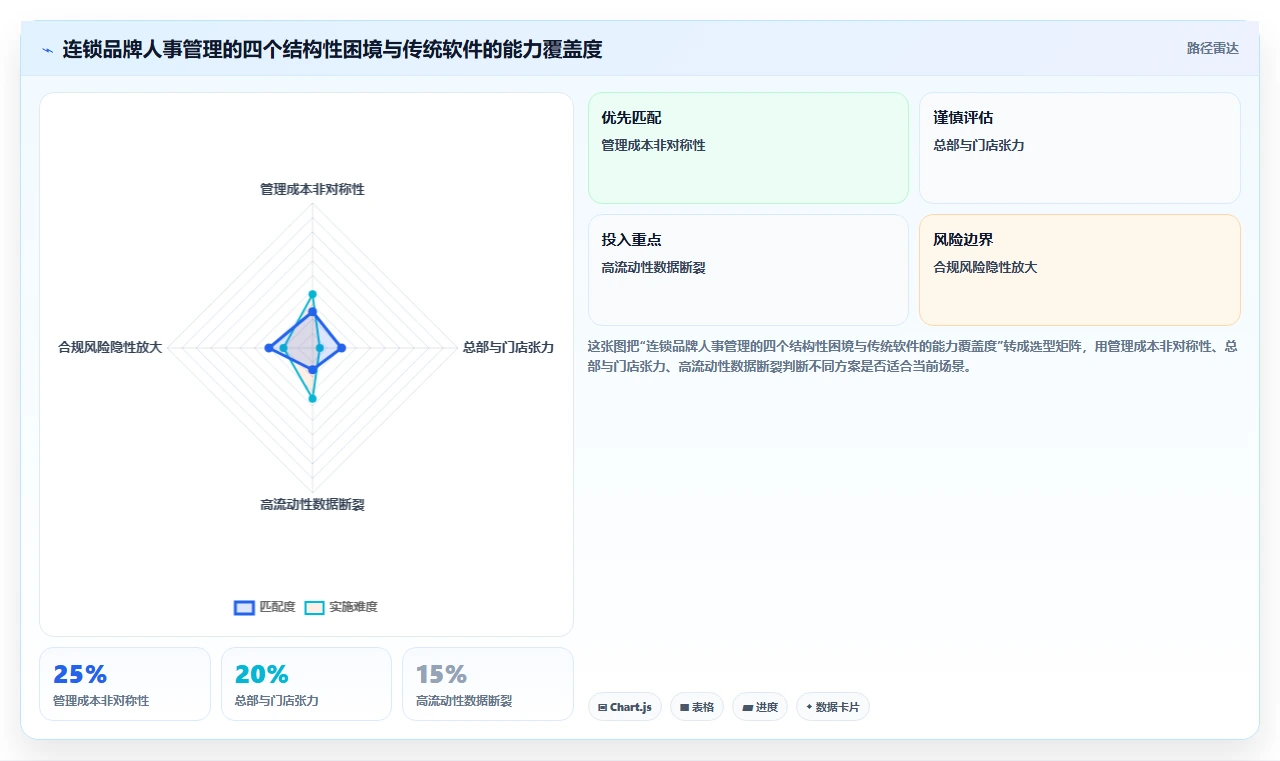
Task: Click the blue 匹配度 legend swatch
Action: click(x=244, y=607)
